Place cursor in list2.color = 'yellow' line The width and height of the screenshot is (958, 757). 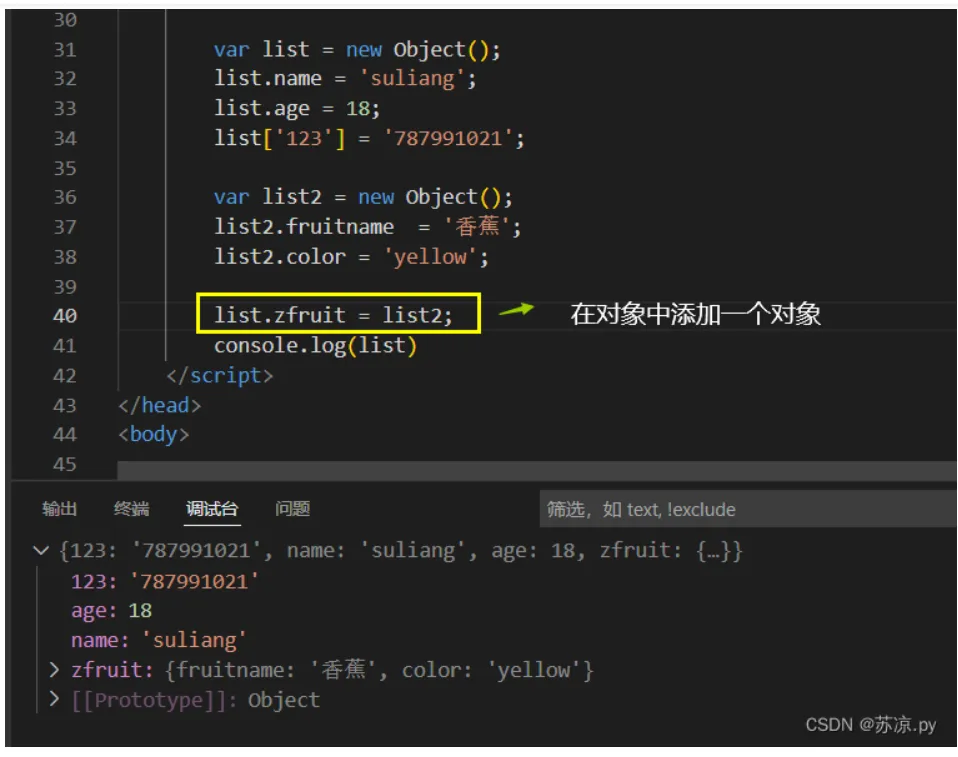[x=351, y=256]
